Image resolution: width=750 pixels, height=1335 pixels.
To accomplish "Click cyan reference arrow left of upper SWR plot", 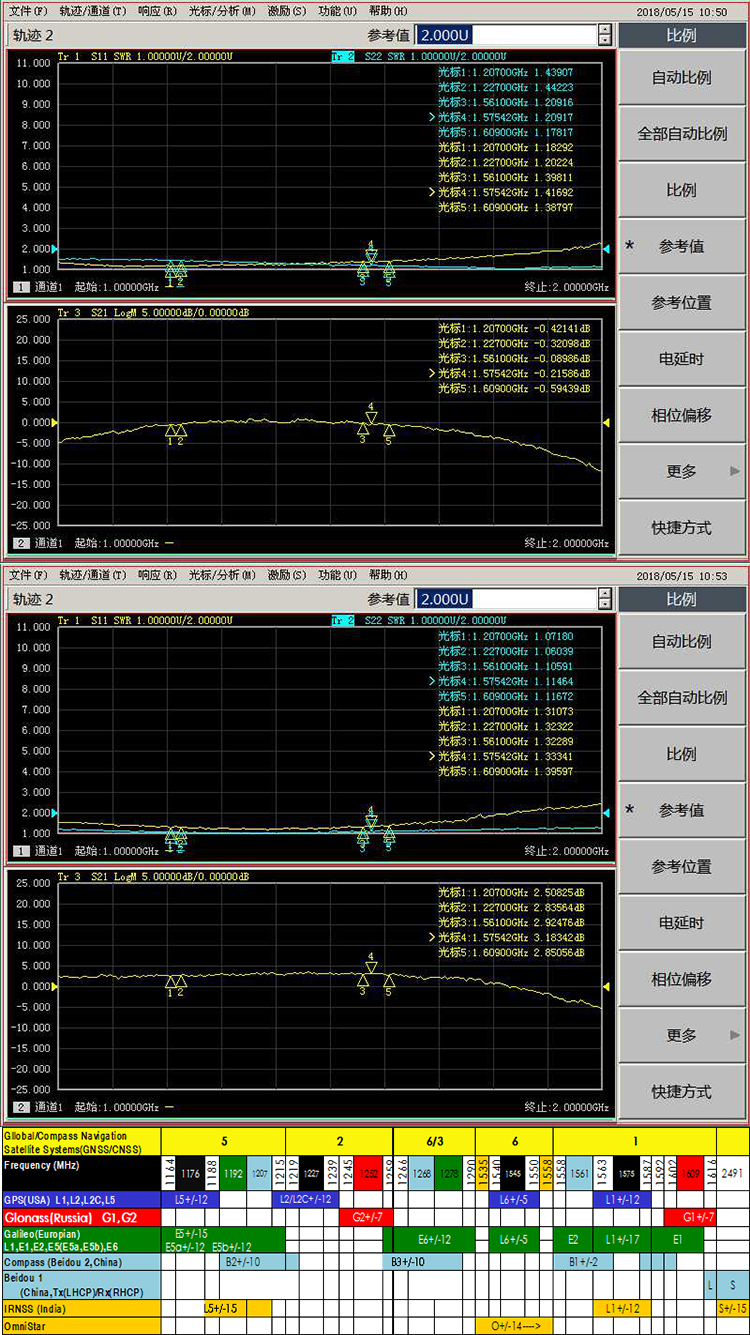I will tap(55, 249).
